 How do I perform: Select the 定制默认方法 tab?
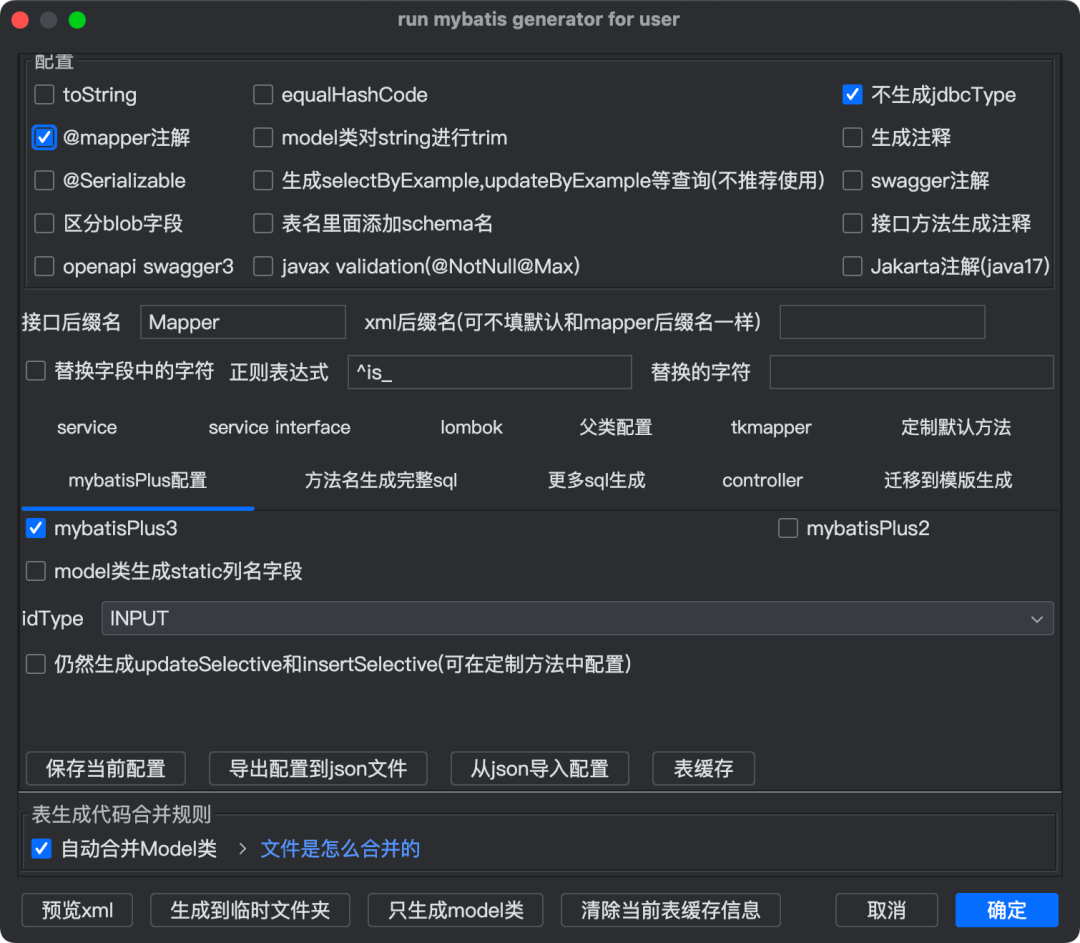click(956, 427)
